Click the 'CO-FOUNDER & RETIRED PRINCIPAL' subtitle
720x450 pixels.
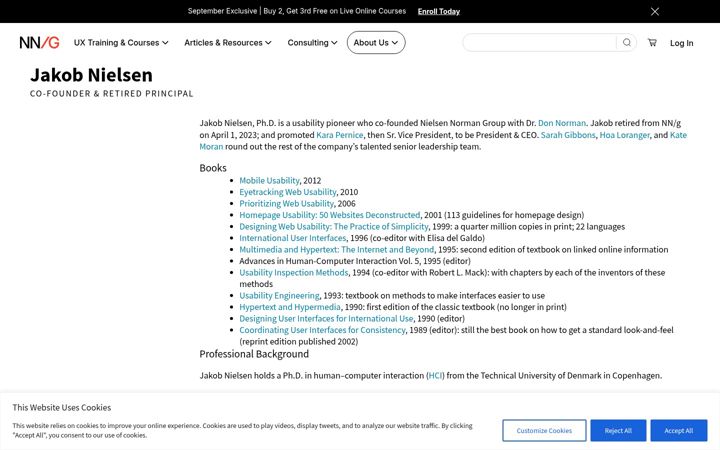point(112,94)
